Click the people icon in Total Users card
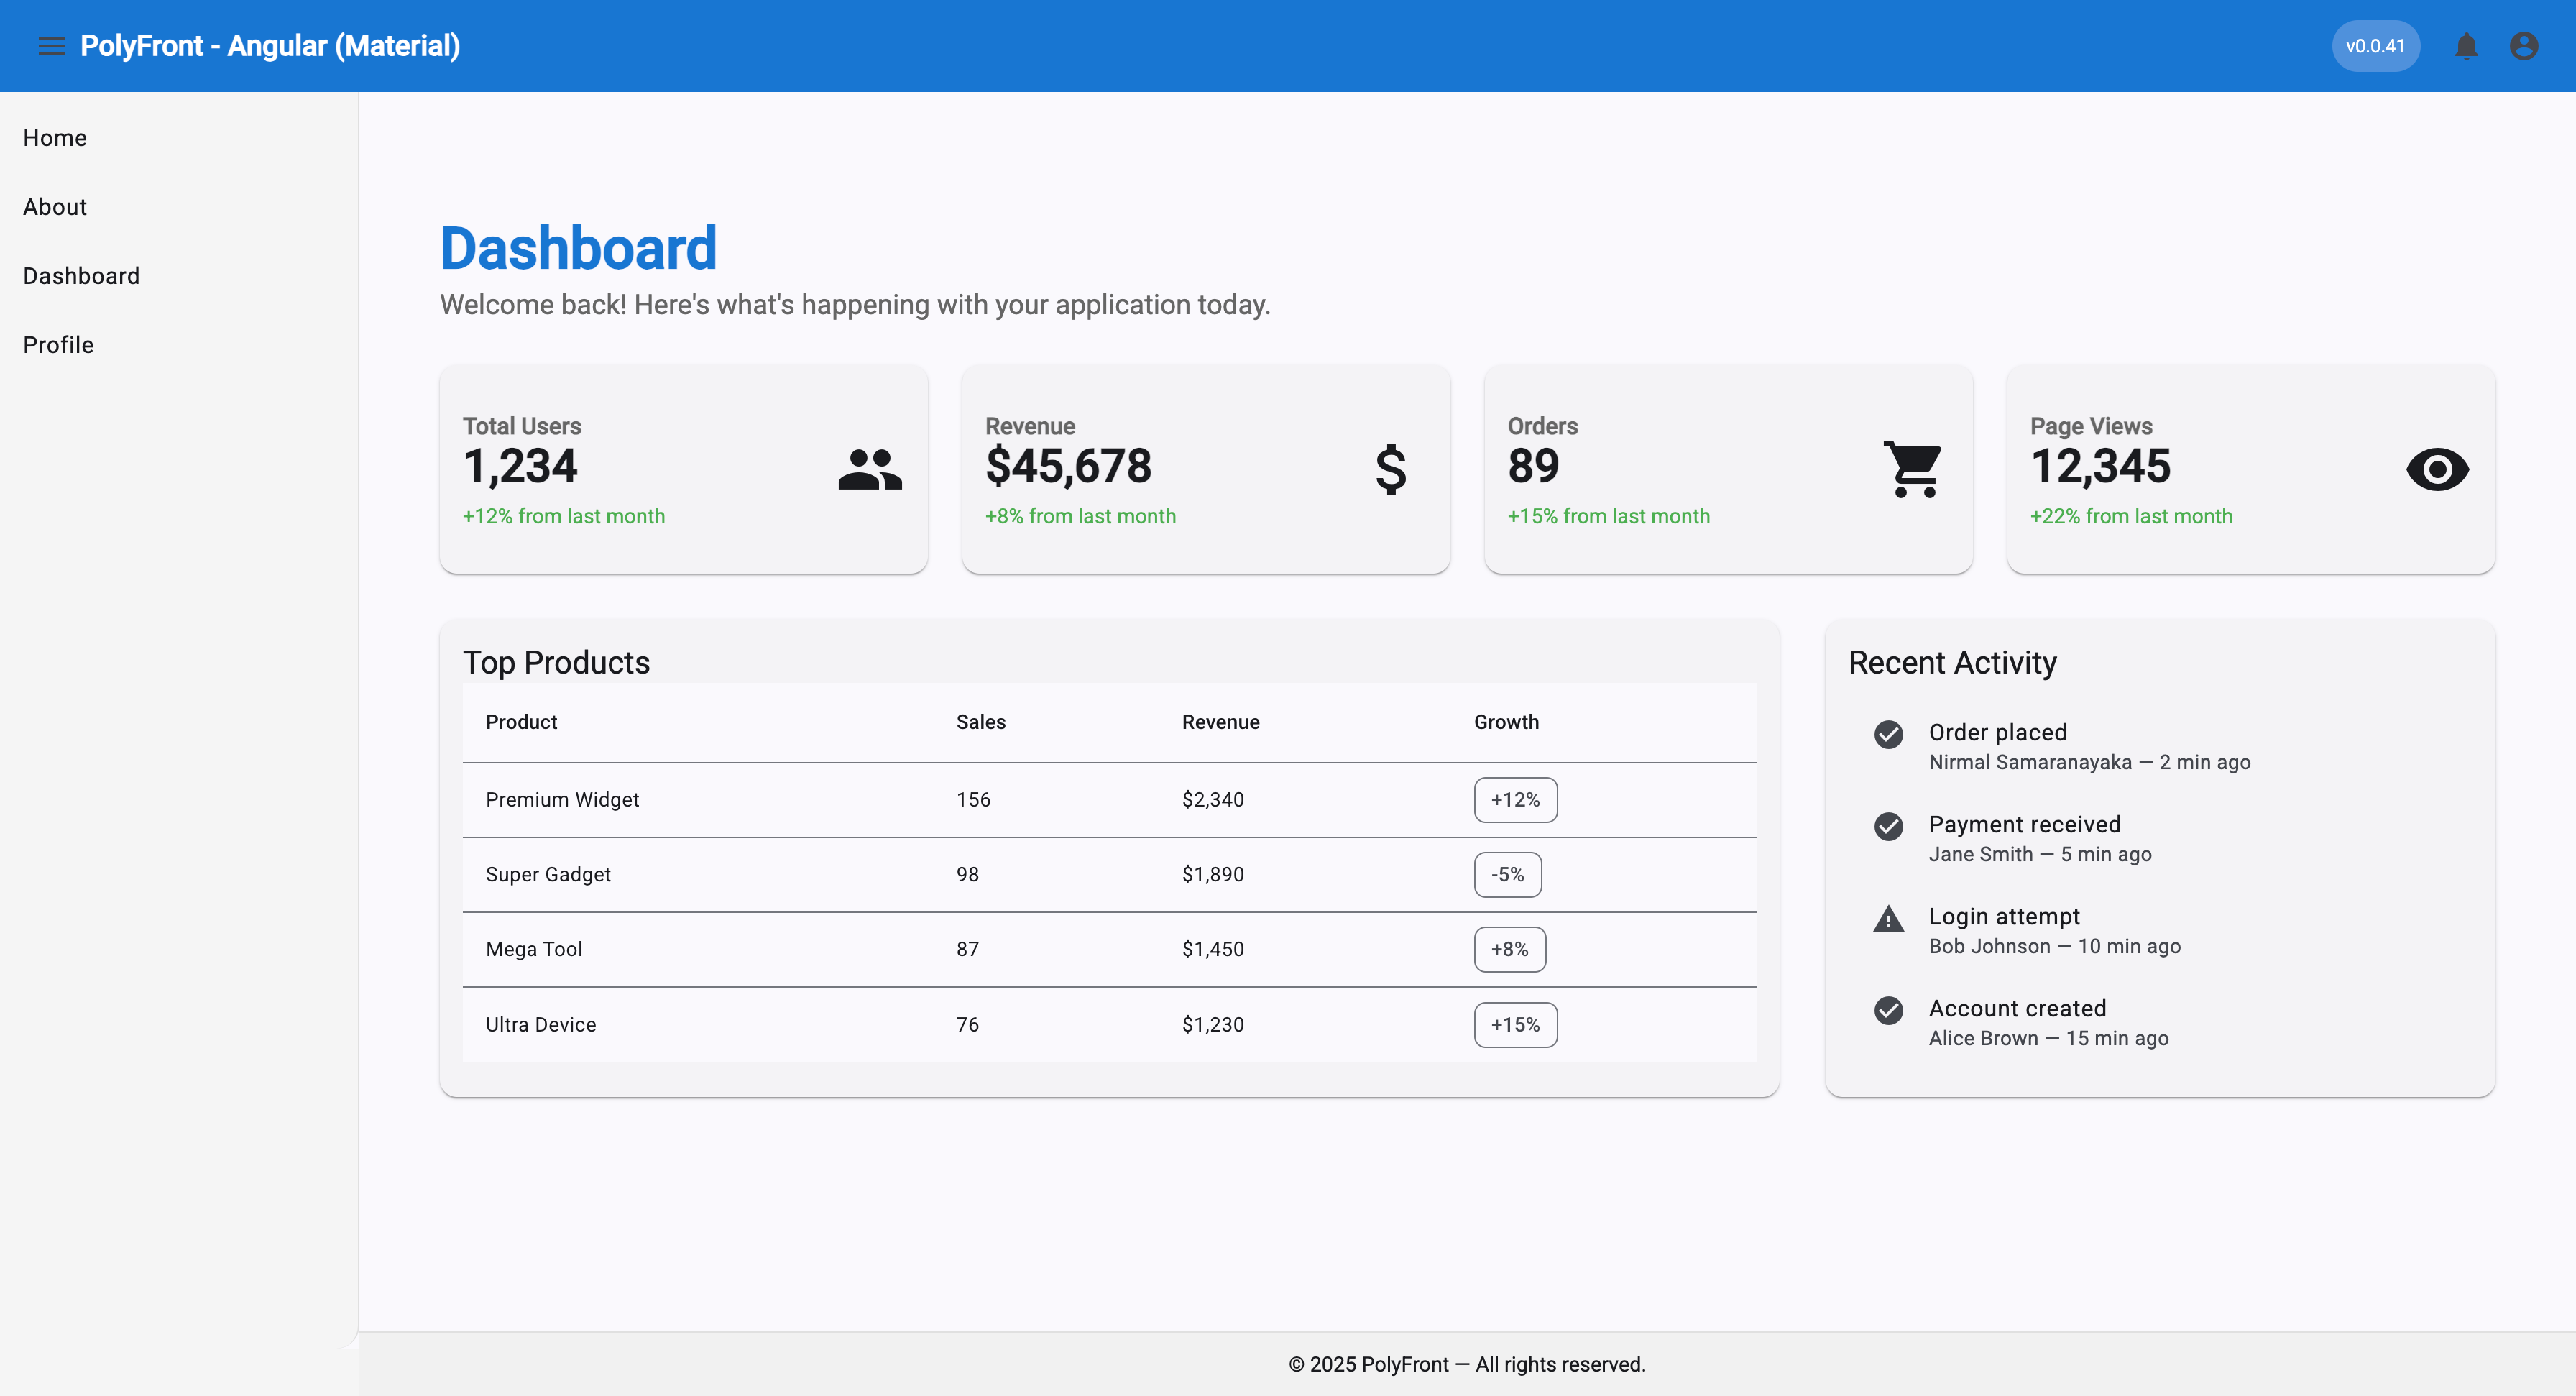The height and width of the screenshot is (1396, 2576). pyautogui.click(x=869, y=469)
